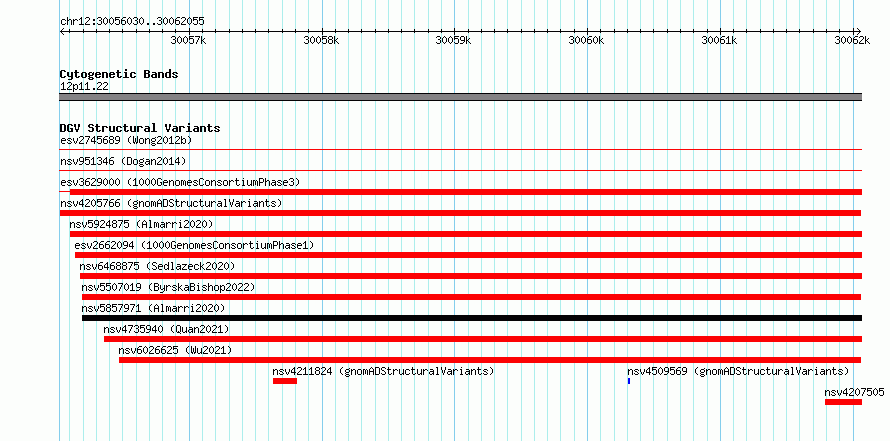Click the red bar of nsv4735940 (Quan2021)
The width and height of the screenshot is (890, 441).
click(x=483, y=339)
